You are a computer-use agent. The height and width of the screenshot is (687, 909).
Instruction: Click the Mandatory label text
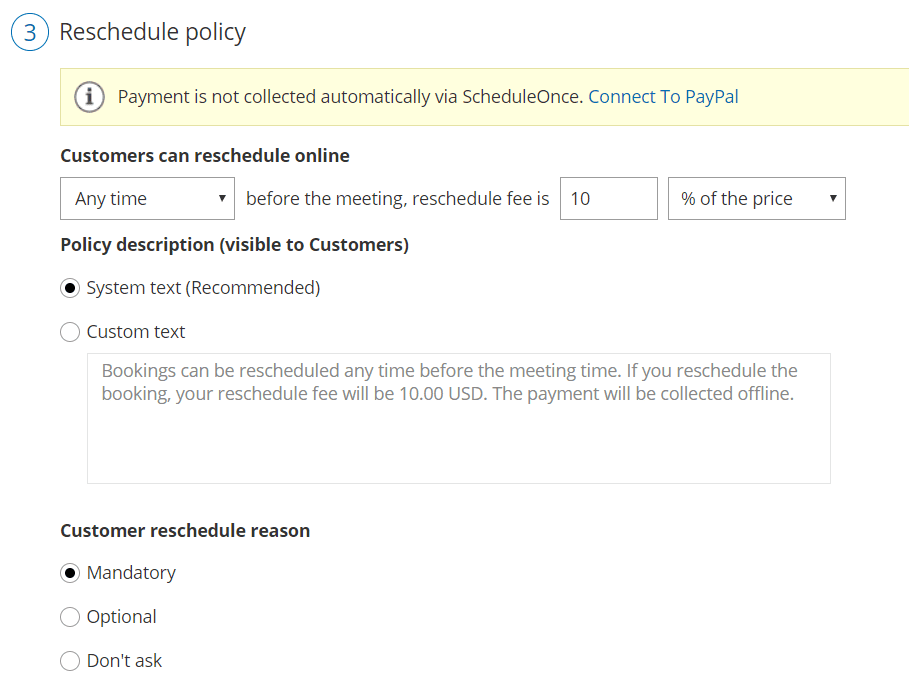pyautogui.click(x=131, y=573)
